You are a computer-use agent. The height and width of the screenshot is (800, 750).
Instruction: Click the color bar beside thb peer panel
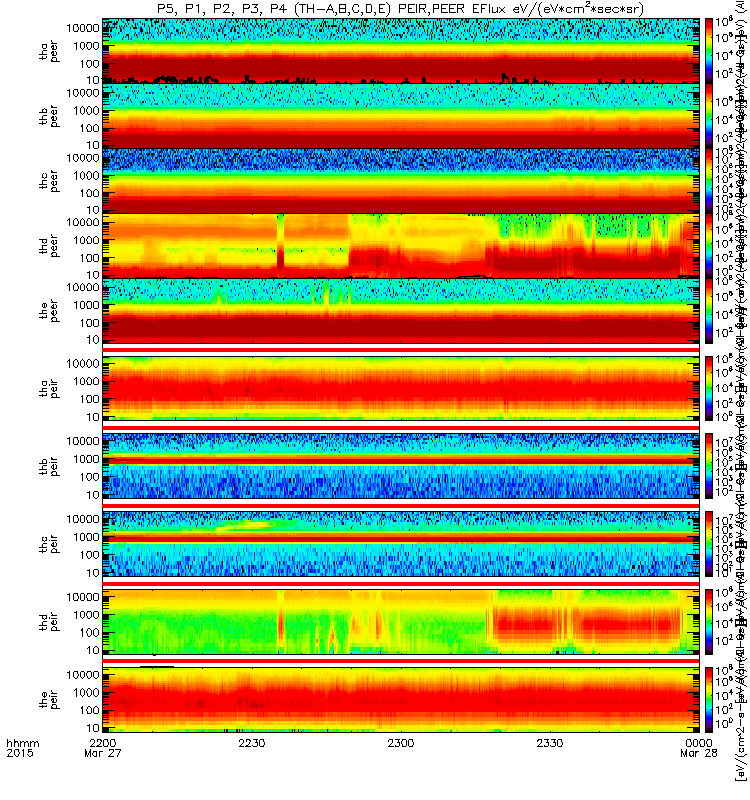(709, 116)
